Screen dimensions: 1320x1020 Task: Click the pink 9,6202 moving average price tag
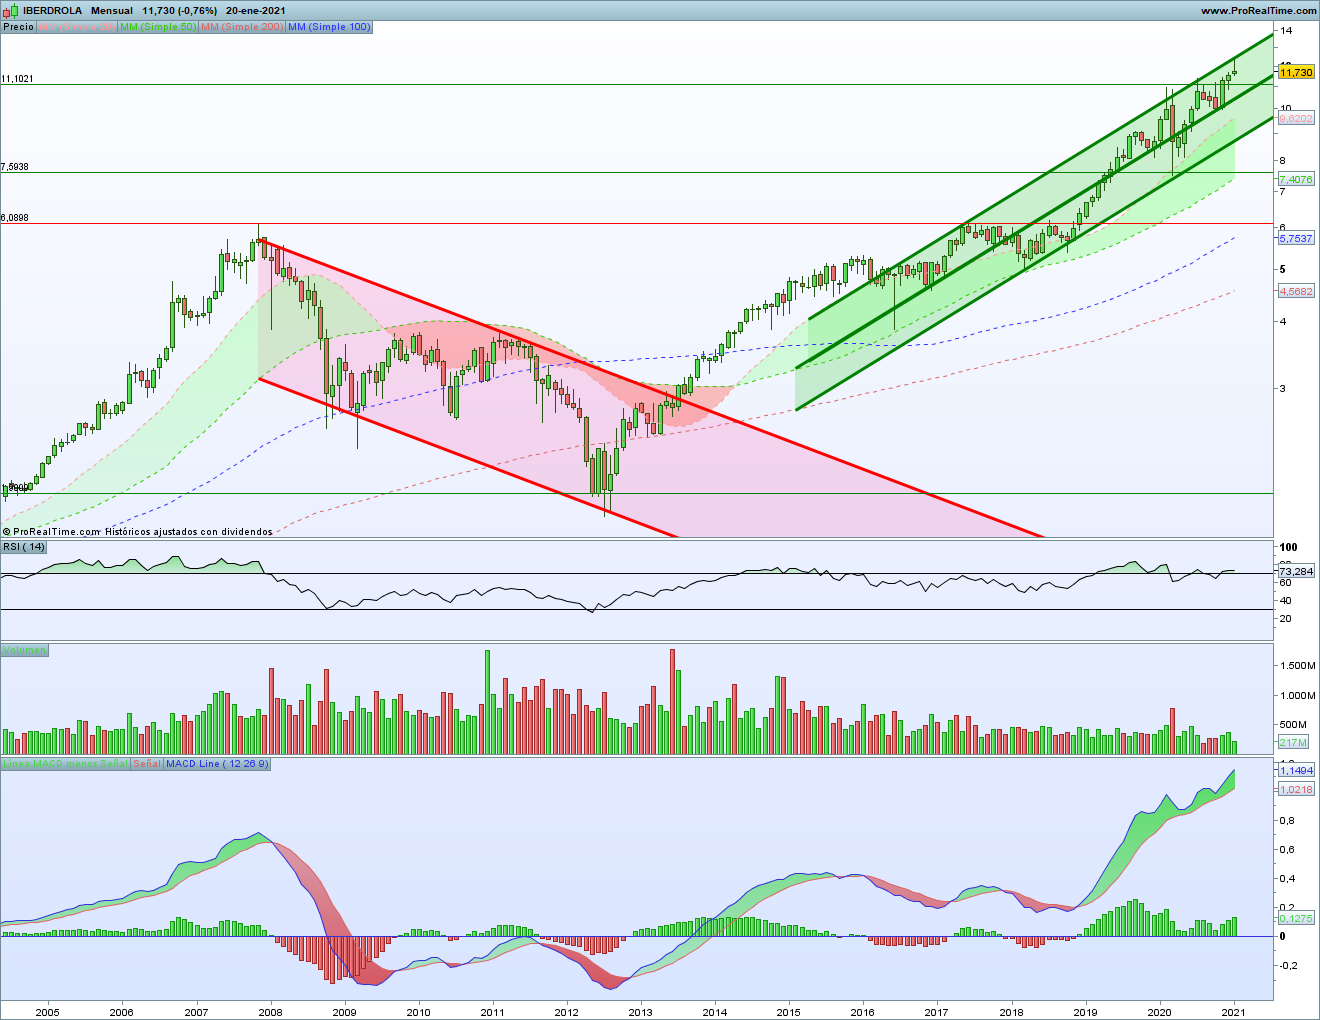[x=1296, y=118]
